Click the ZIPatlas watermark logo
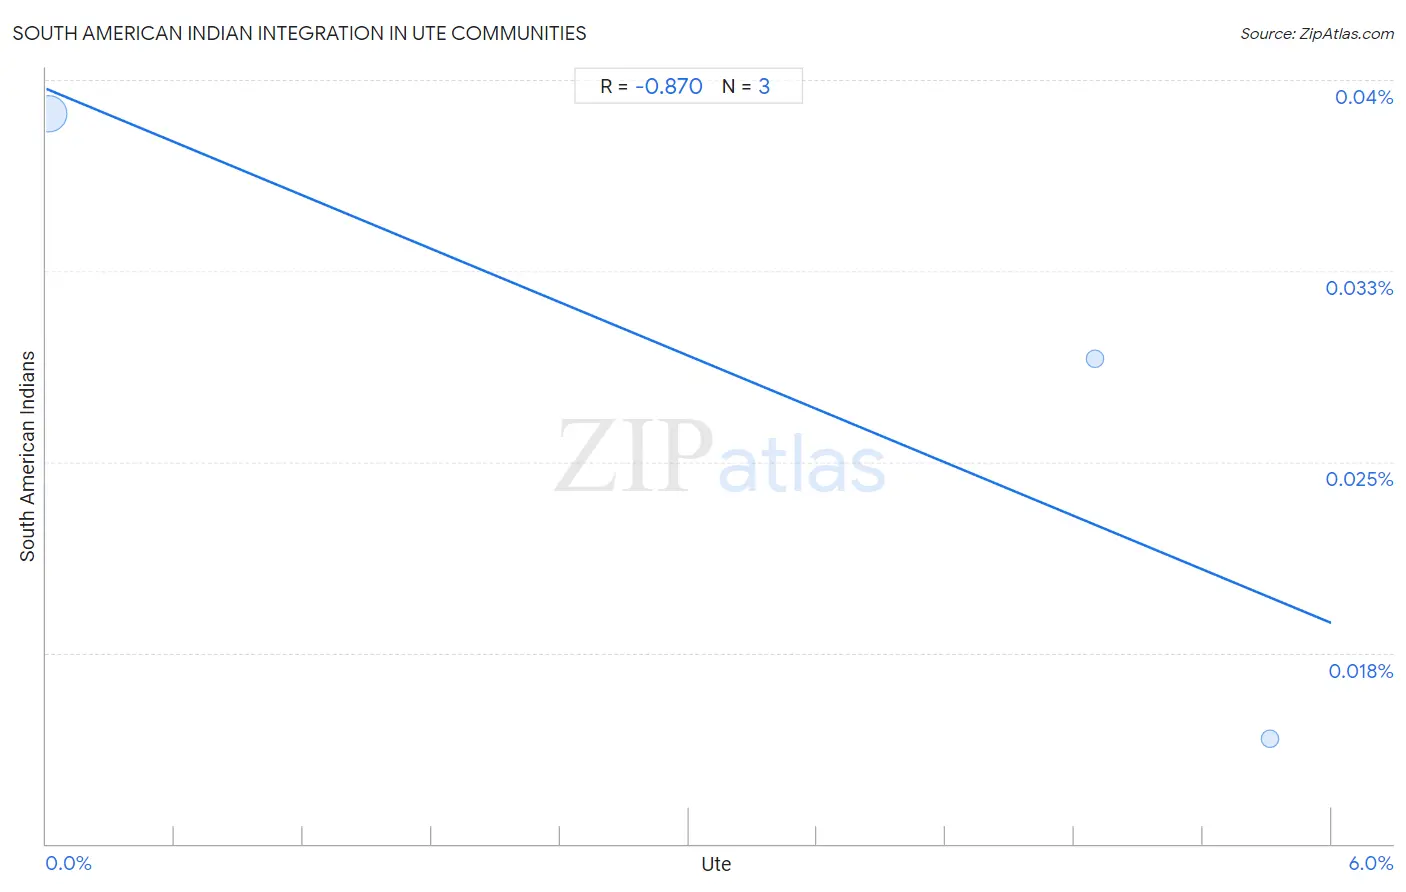 (x=720, y=458)
